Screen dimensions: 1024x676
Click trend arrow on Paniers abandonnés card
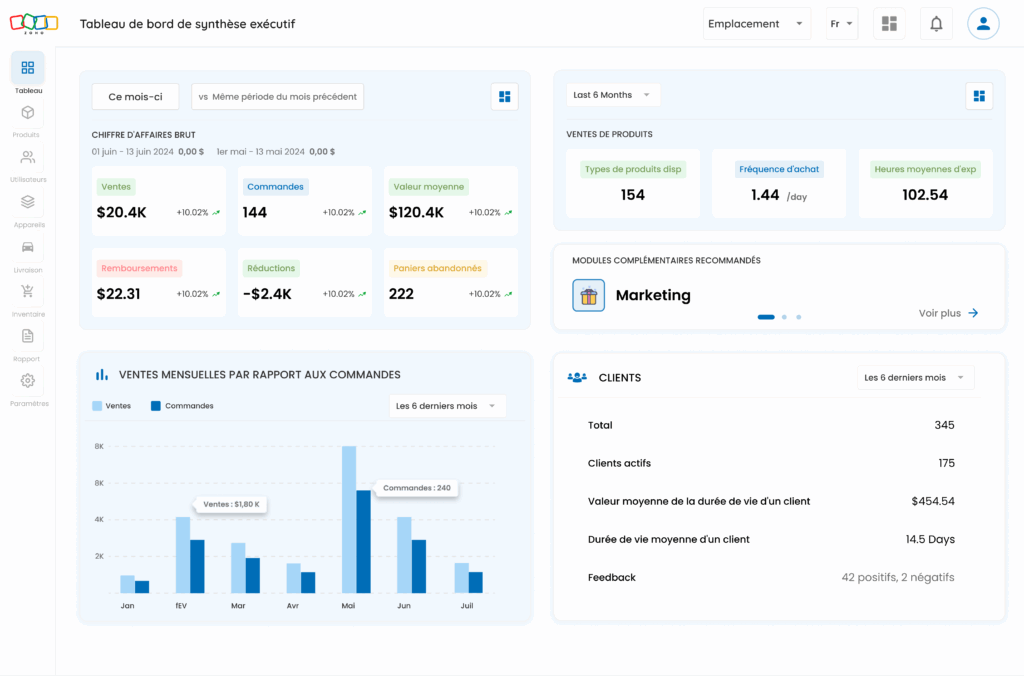pos(508,294)
